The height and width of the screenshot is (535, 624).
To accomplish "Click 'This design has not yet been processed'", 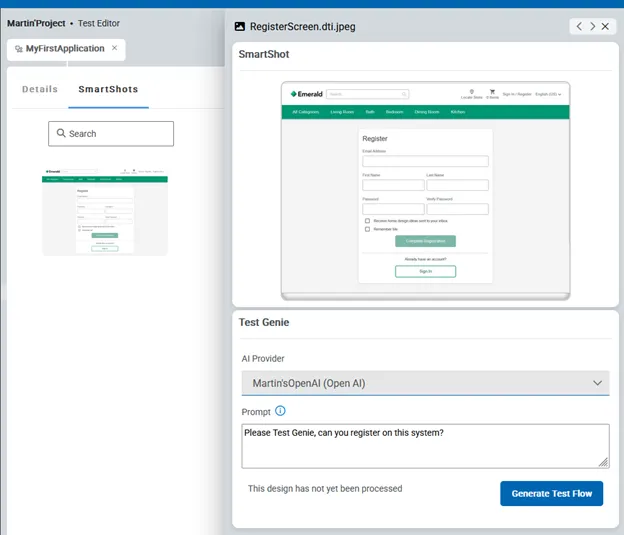I will [x=325, y=488].
